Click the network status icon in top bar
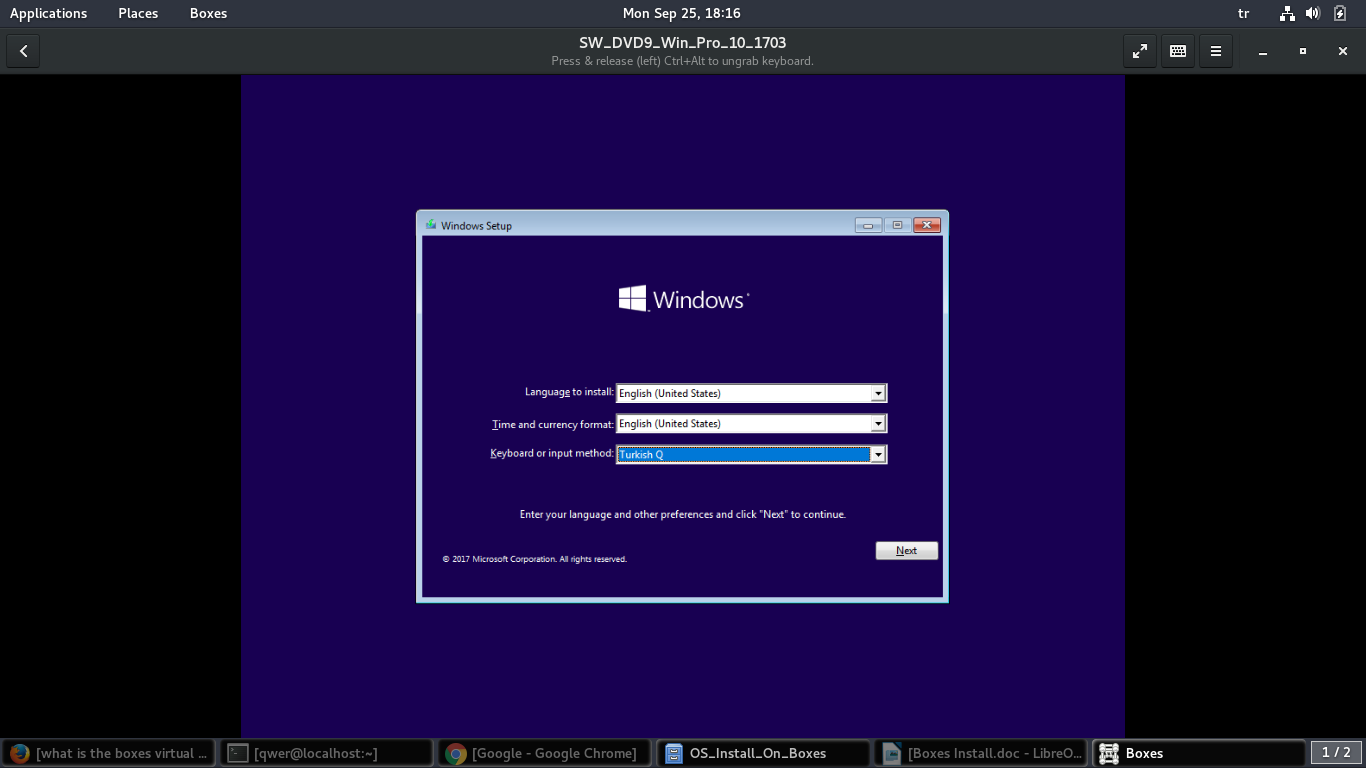The height and width of the screenshot is (768, 1366). point(1287,13)
